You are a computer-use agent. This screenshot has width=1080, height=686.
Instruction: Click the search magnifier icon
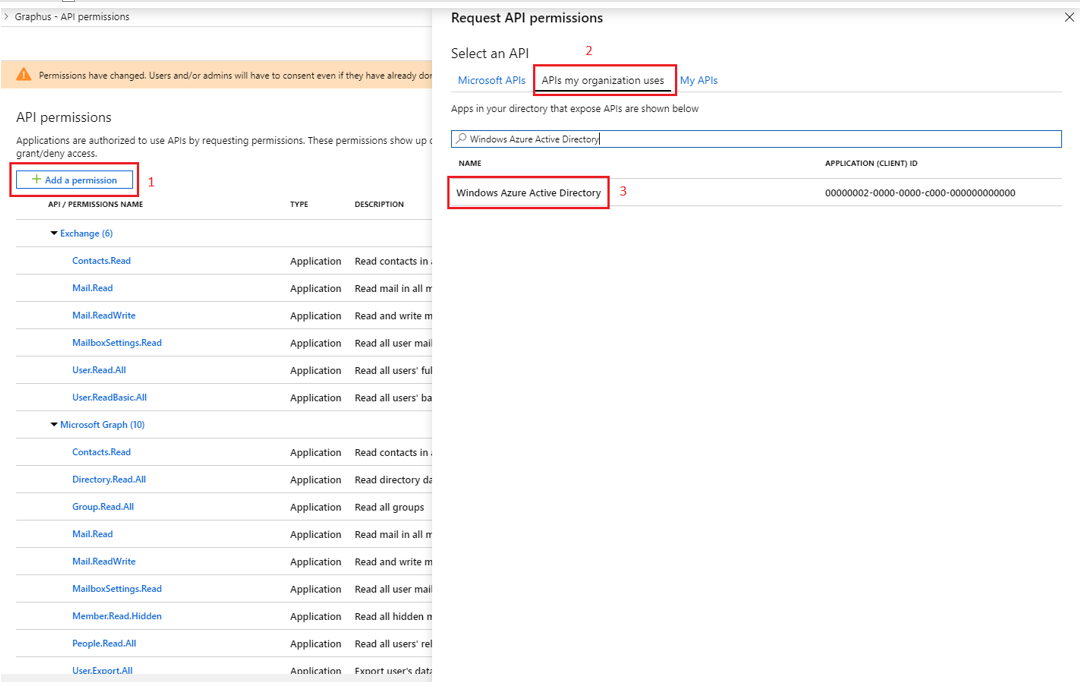[461, 138]
